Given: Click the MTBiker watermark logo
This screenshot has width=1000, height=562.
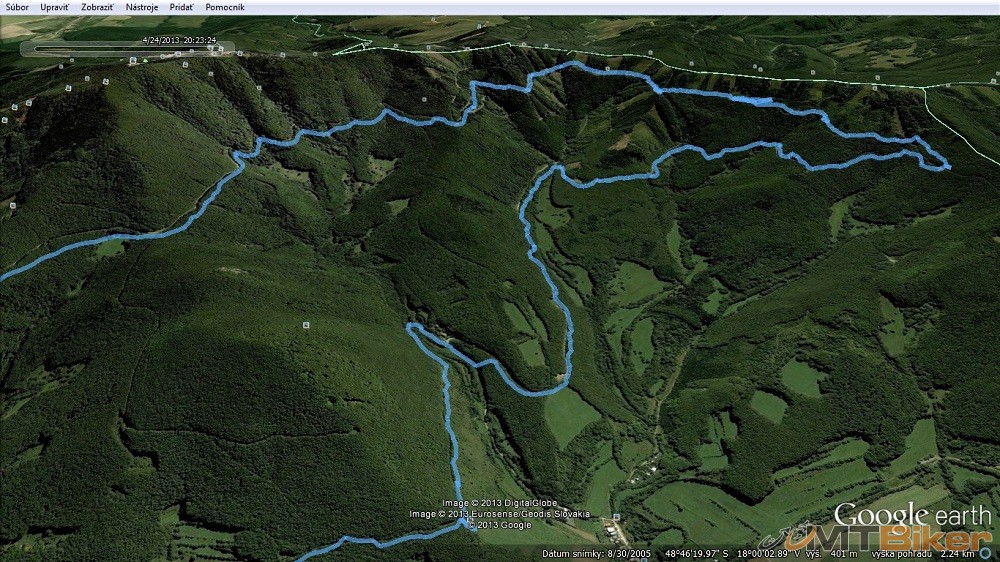Looking at the screenshot, I should (x=916, y=538).
